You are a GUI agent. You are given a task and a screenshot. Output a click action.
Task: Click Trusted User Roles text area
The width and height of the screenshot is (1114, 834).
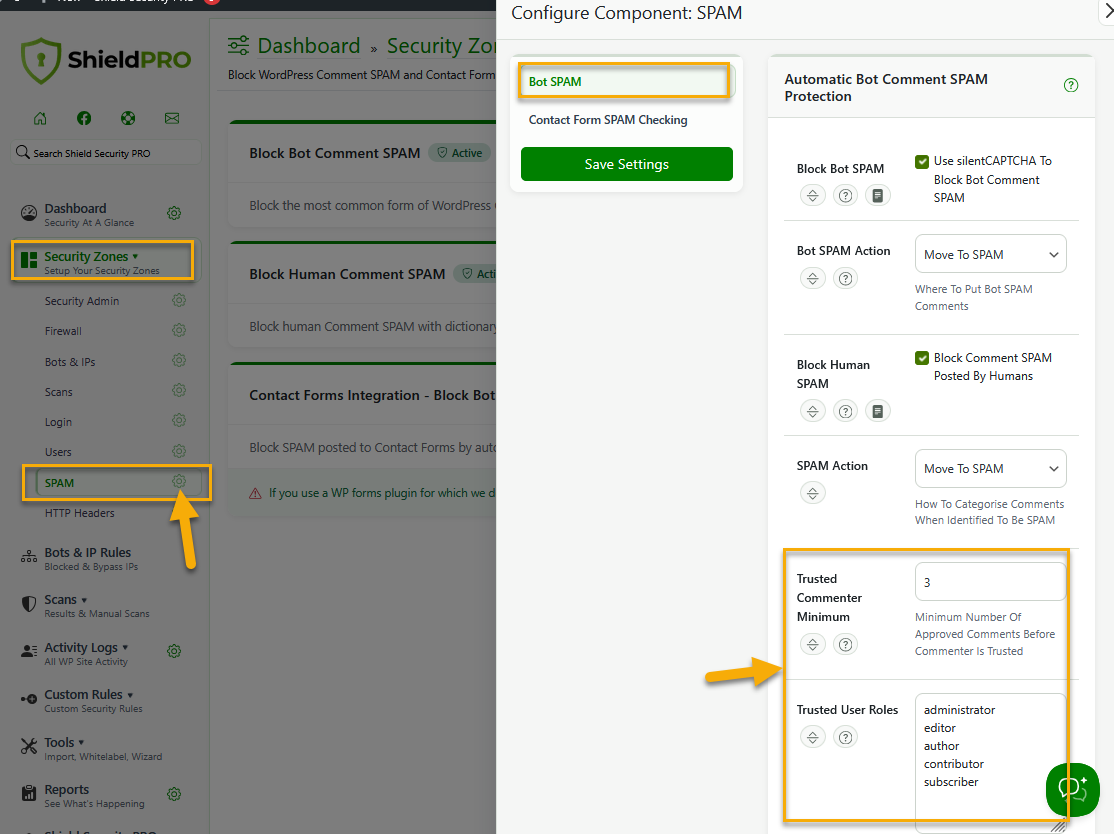click(990, 762)
